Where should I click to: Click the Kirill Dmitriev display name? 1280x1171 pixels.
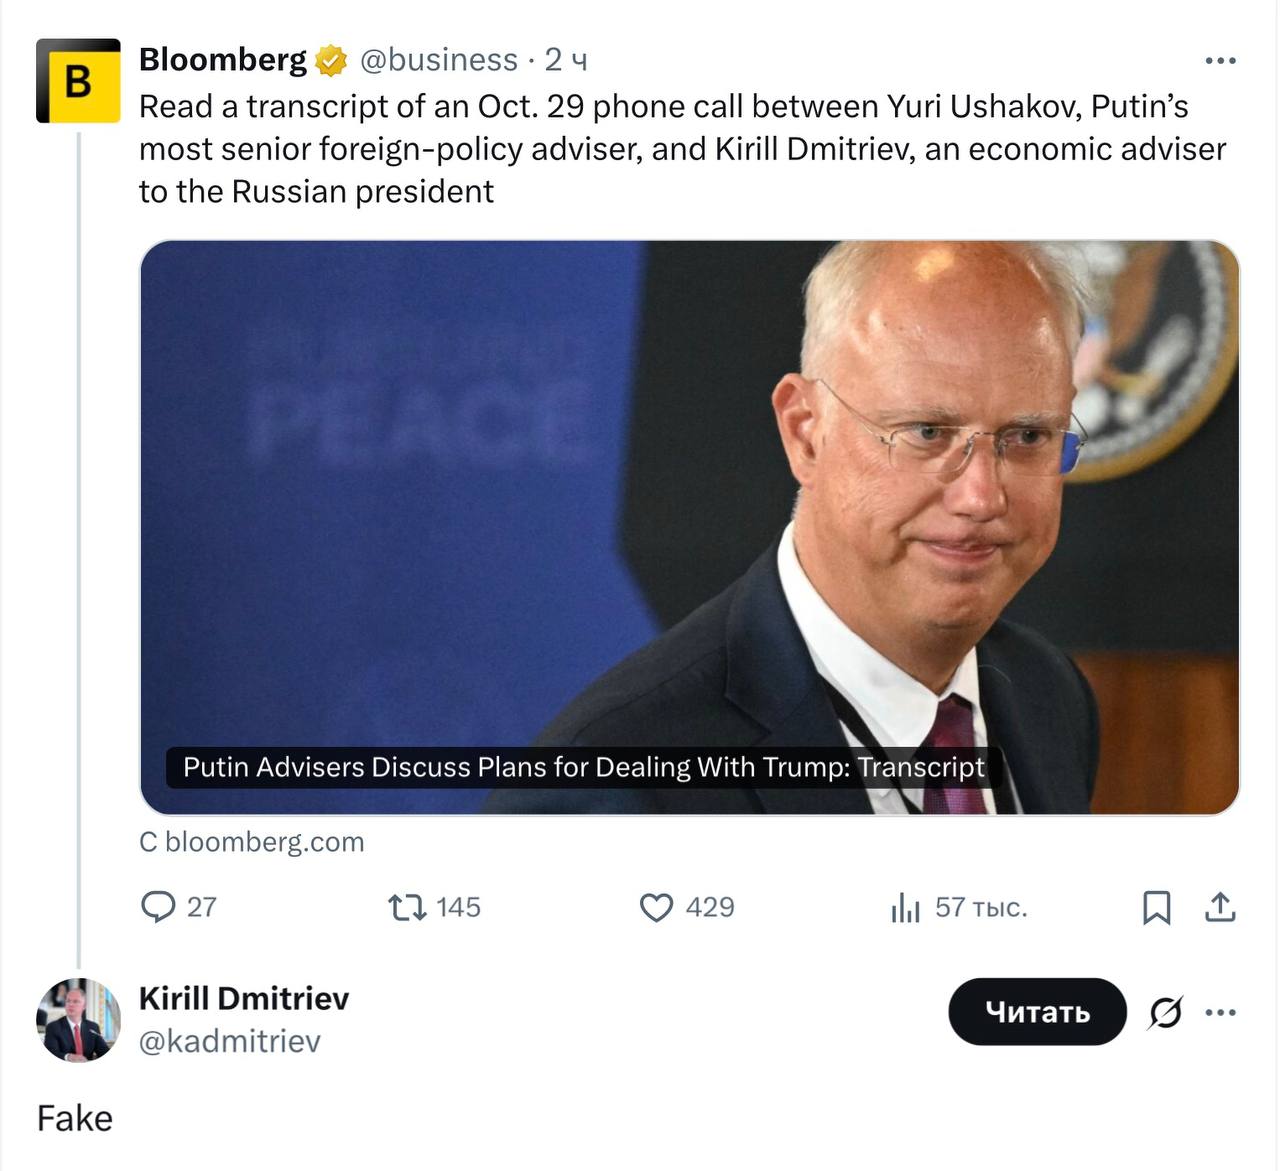tap(244, 998)
